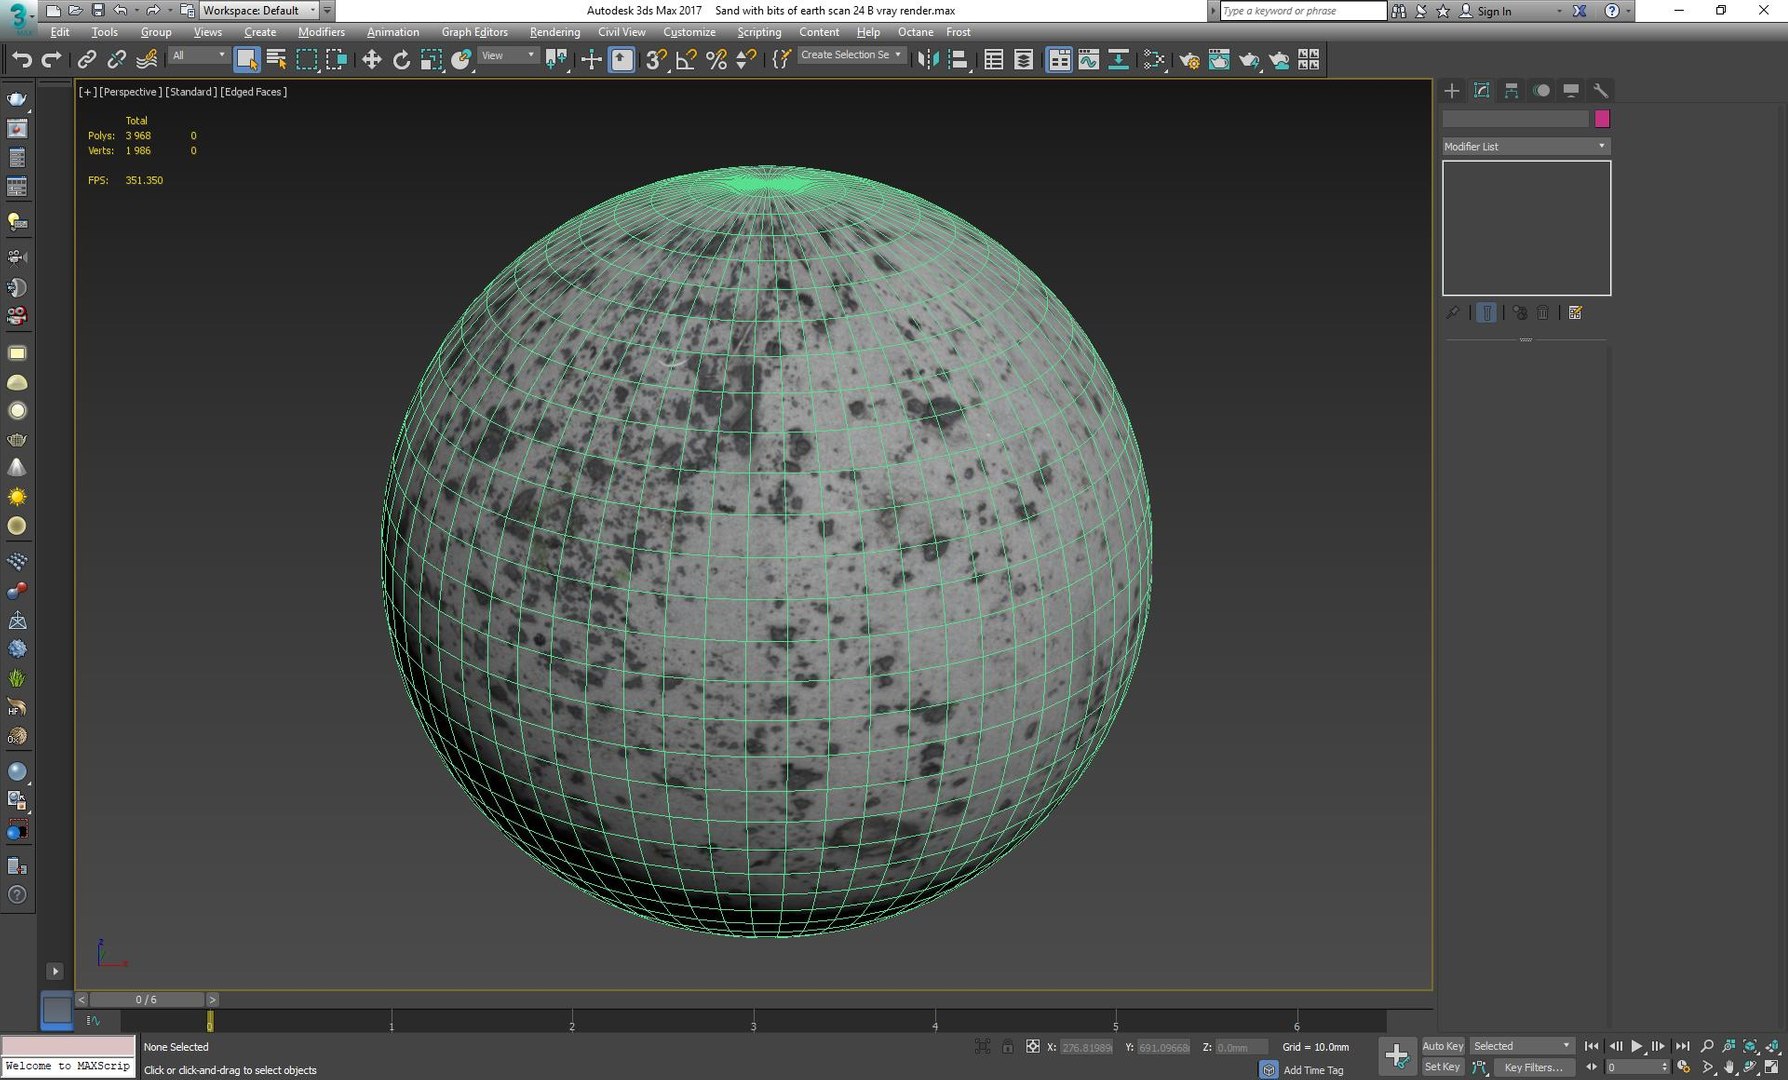Open the key filter Selected dropdown
The width and height of the screenshot is (1788, 1080).
pyautogui.click(x=1522, y=1046)
